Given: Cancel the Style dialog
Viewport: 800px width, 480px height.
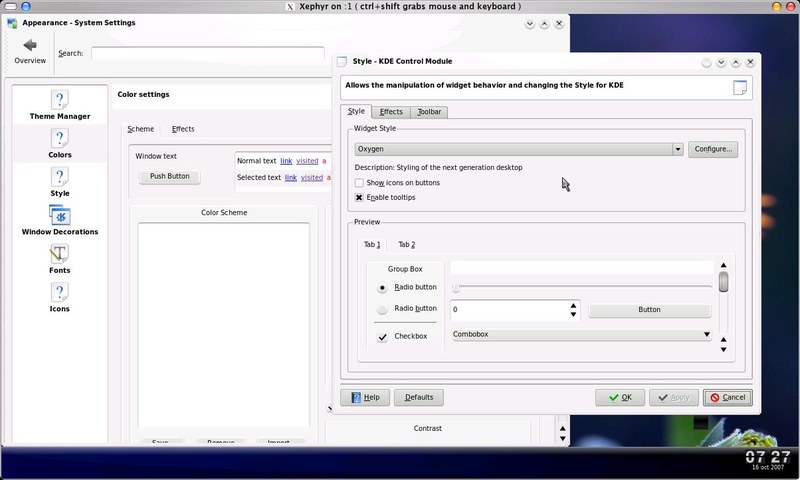Looking at the screenshot, I should 728,397.
